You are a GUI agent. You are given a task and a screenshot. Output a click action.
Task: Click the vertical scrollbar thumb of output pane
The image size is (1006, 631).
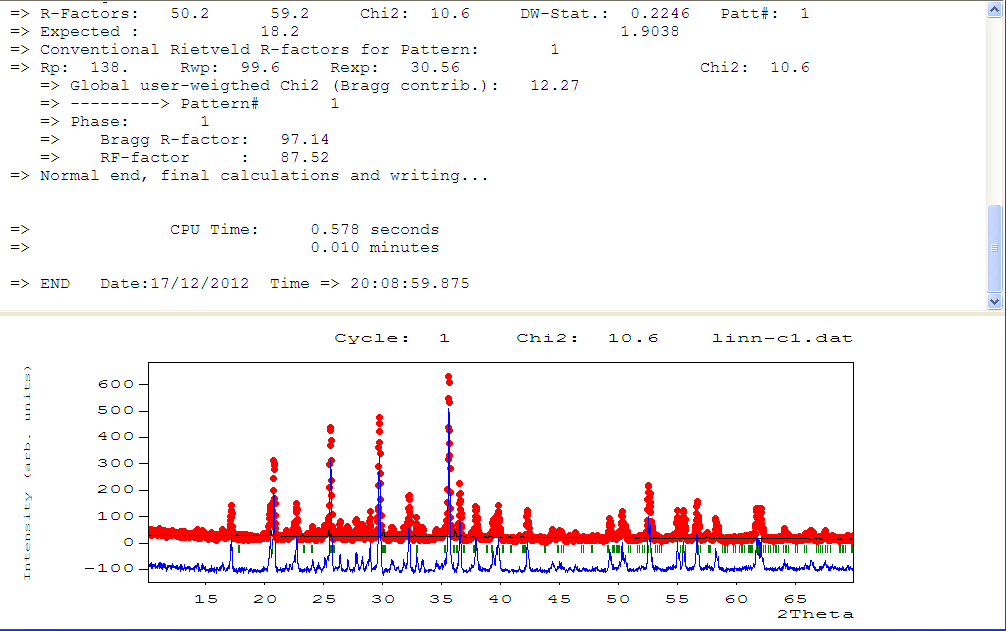tap(994, 248)
